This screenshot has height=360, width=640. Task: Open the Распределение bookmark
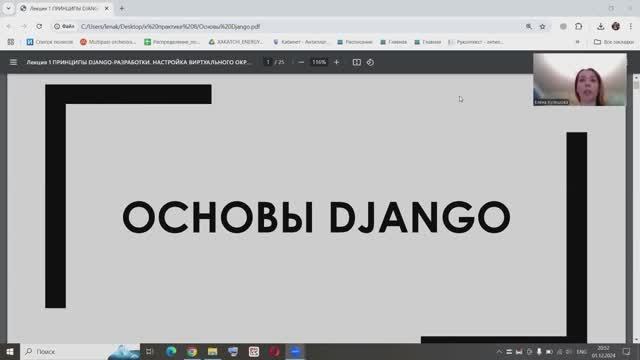click(x=172, y=42)
